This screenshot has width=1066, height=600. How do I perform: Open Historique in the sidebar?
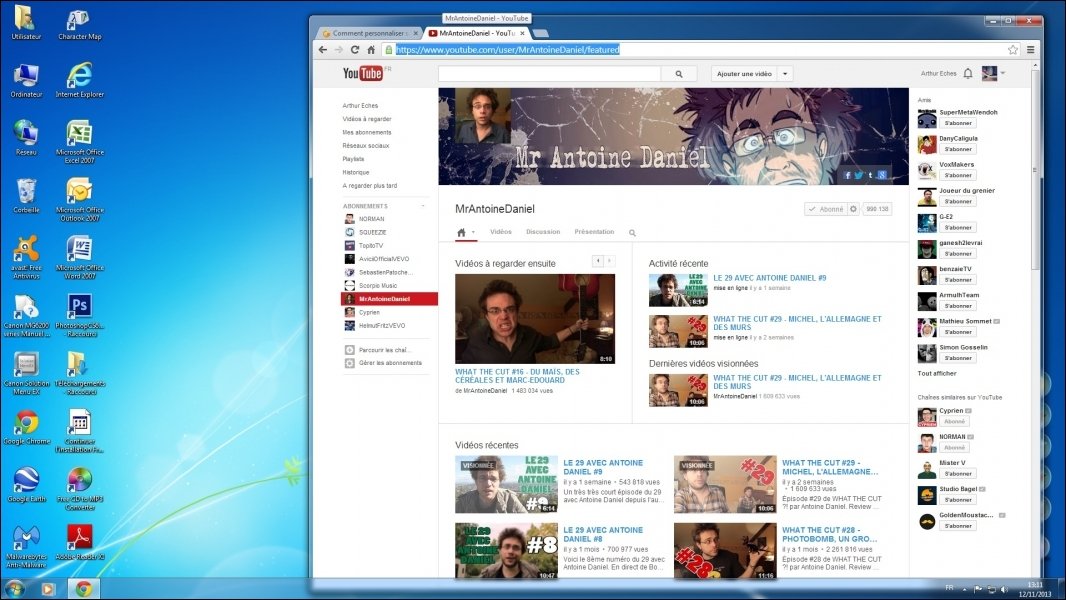[x=356, y=173]
